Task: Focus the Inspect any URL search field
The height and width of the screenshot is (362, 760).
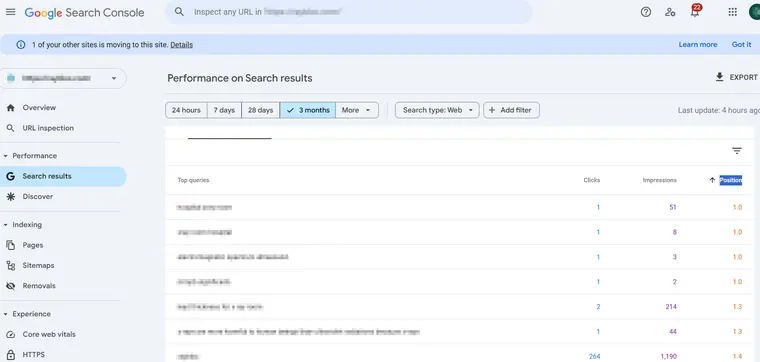Action: [349, 12]
